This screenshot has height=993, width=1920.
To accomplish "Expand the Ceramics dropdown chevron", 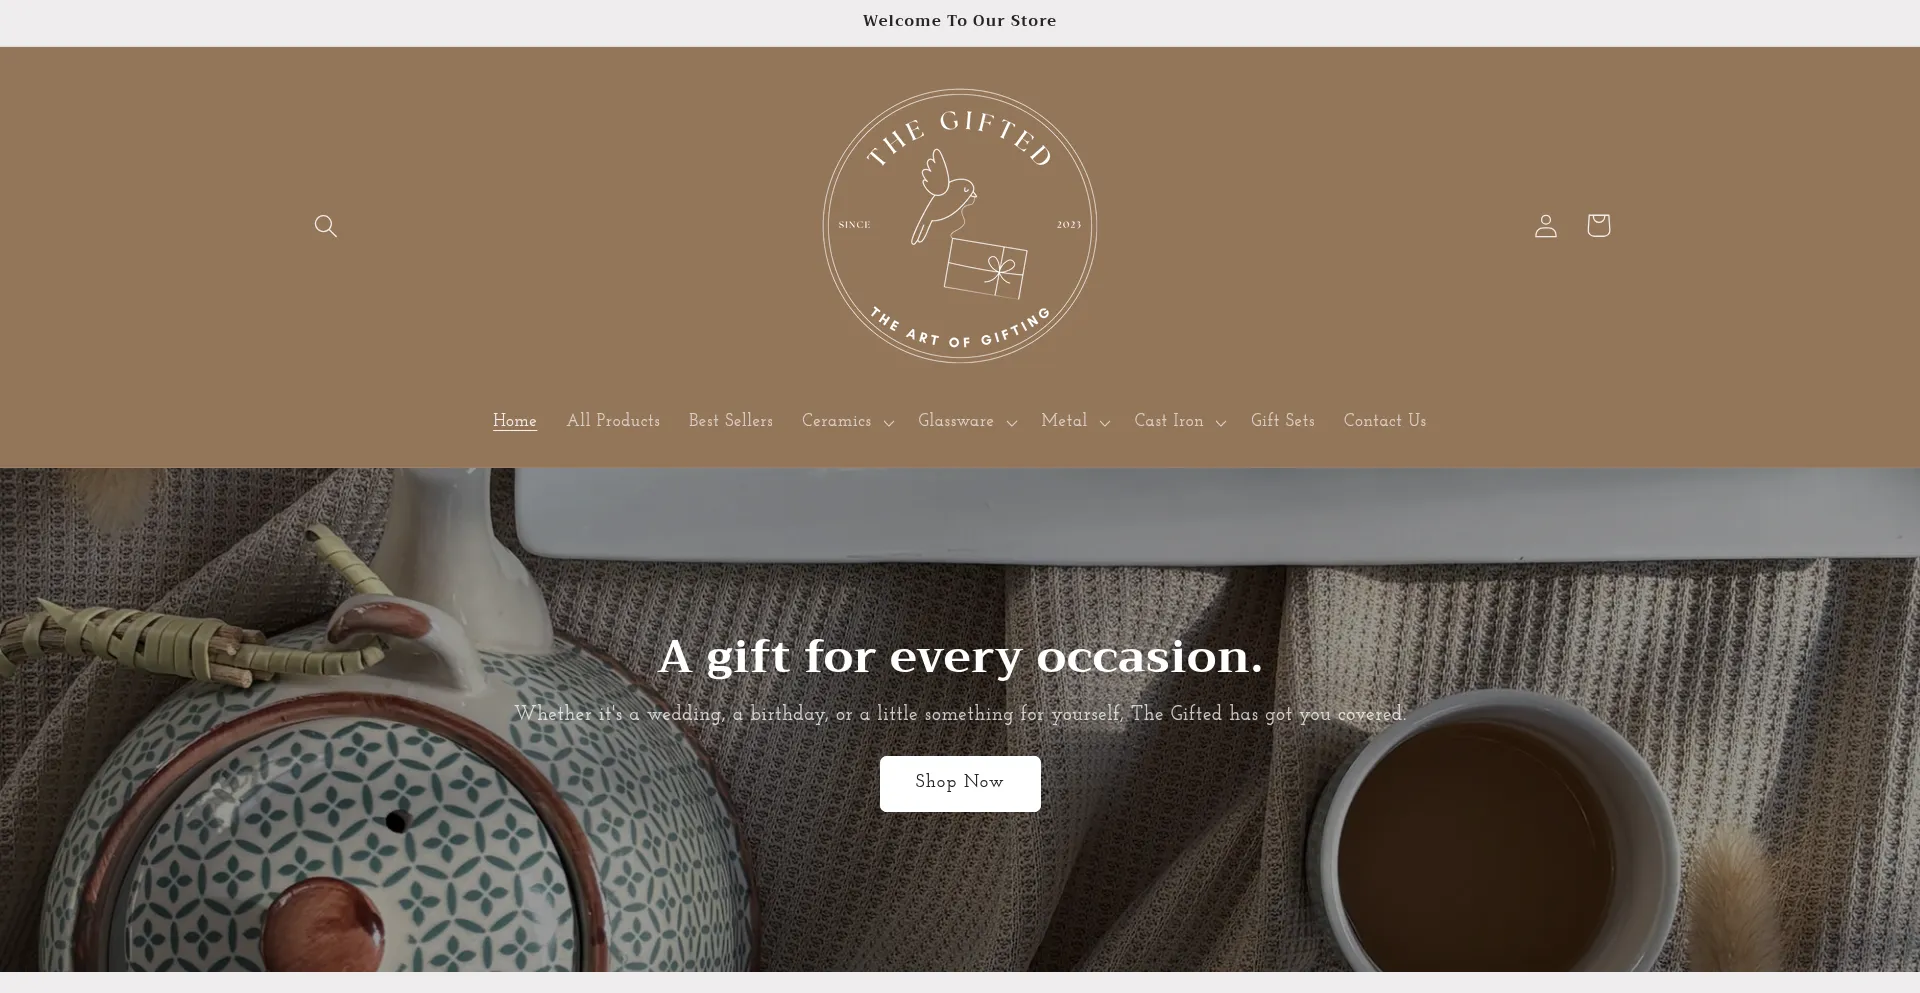I will 888,423.
